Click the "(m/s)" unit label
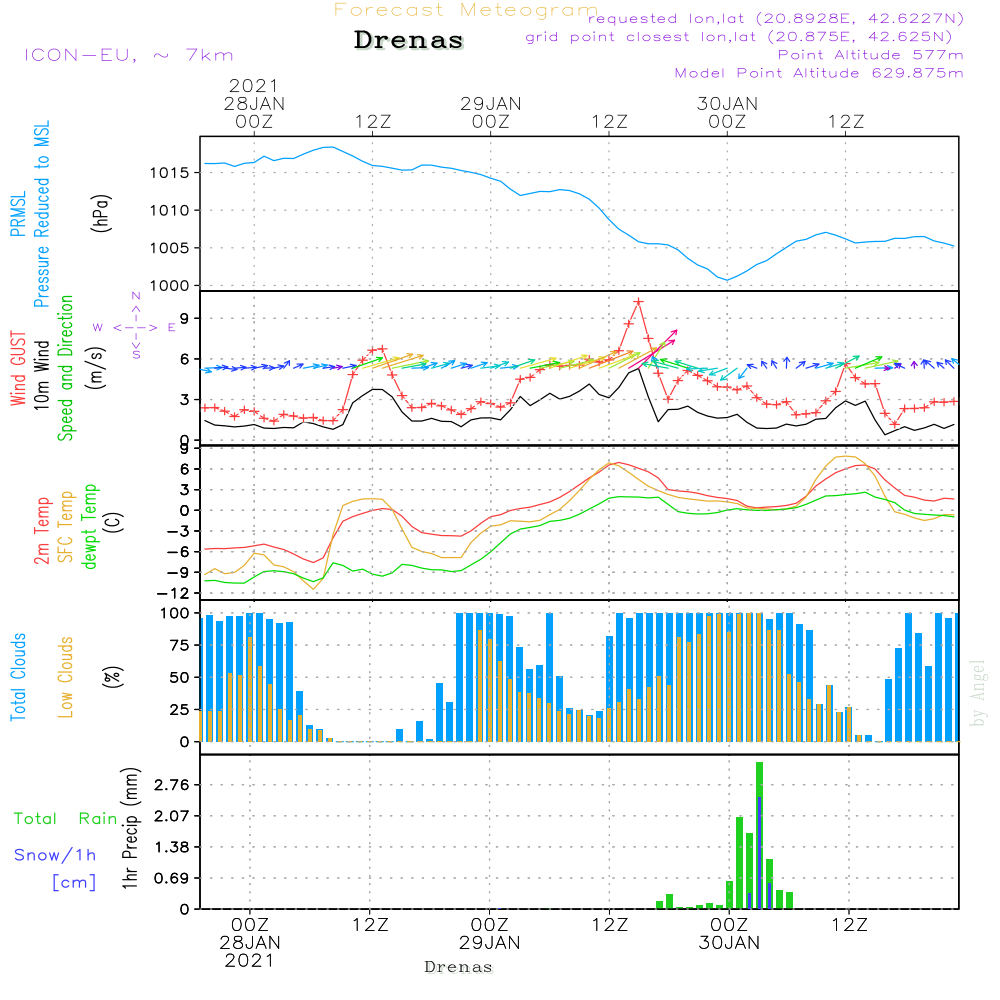The width and height of the screenshot is (1000, 1000). 97,368
